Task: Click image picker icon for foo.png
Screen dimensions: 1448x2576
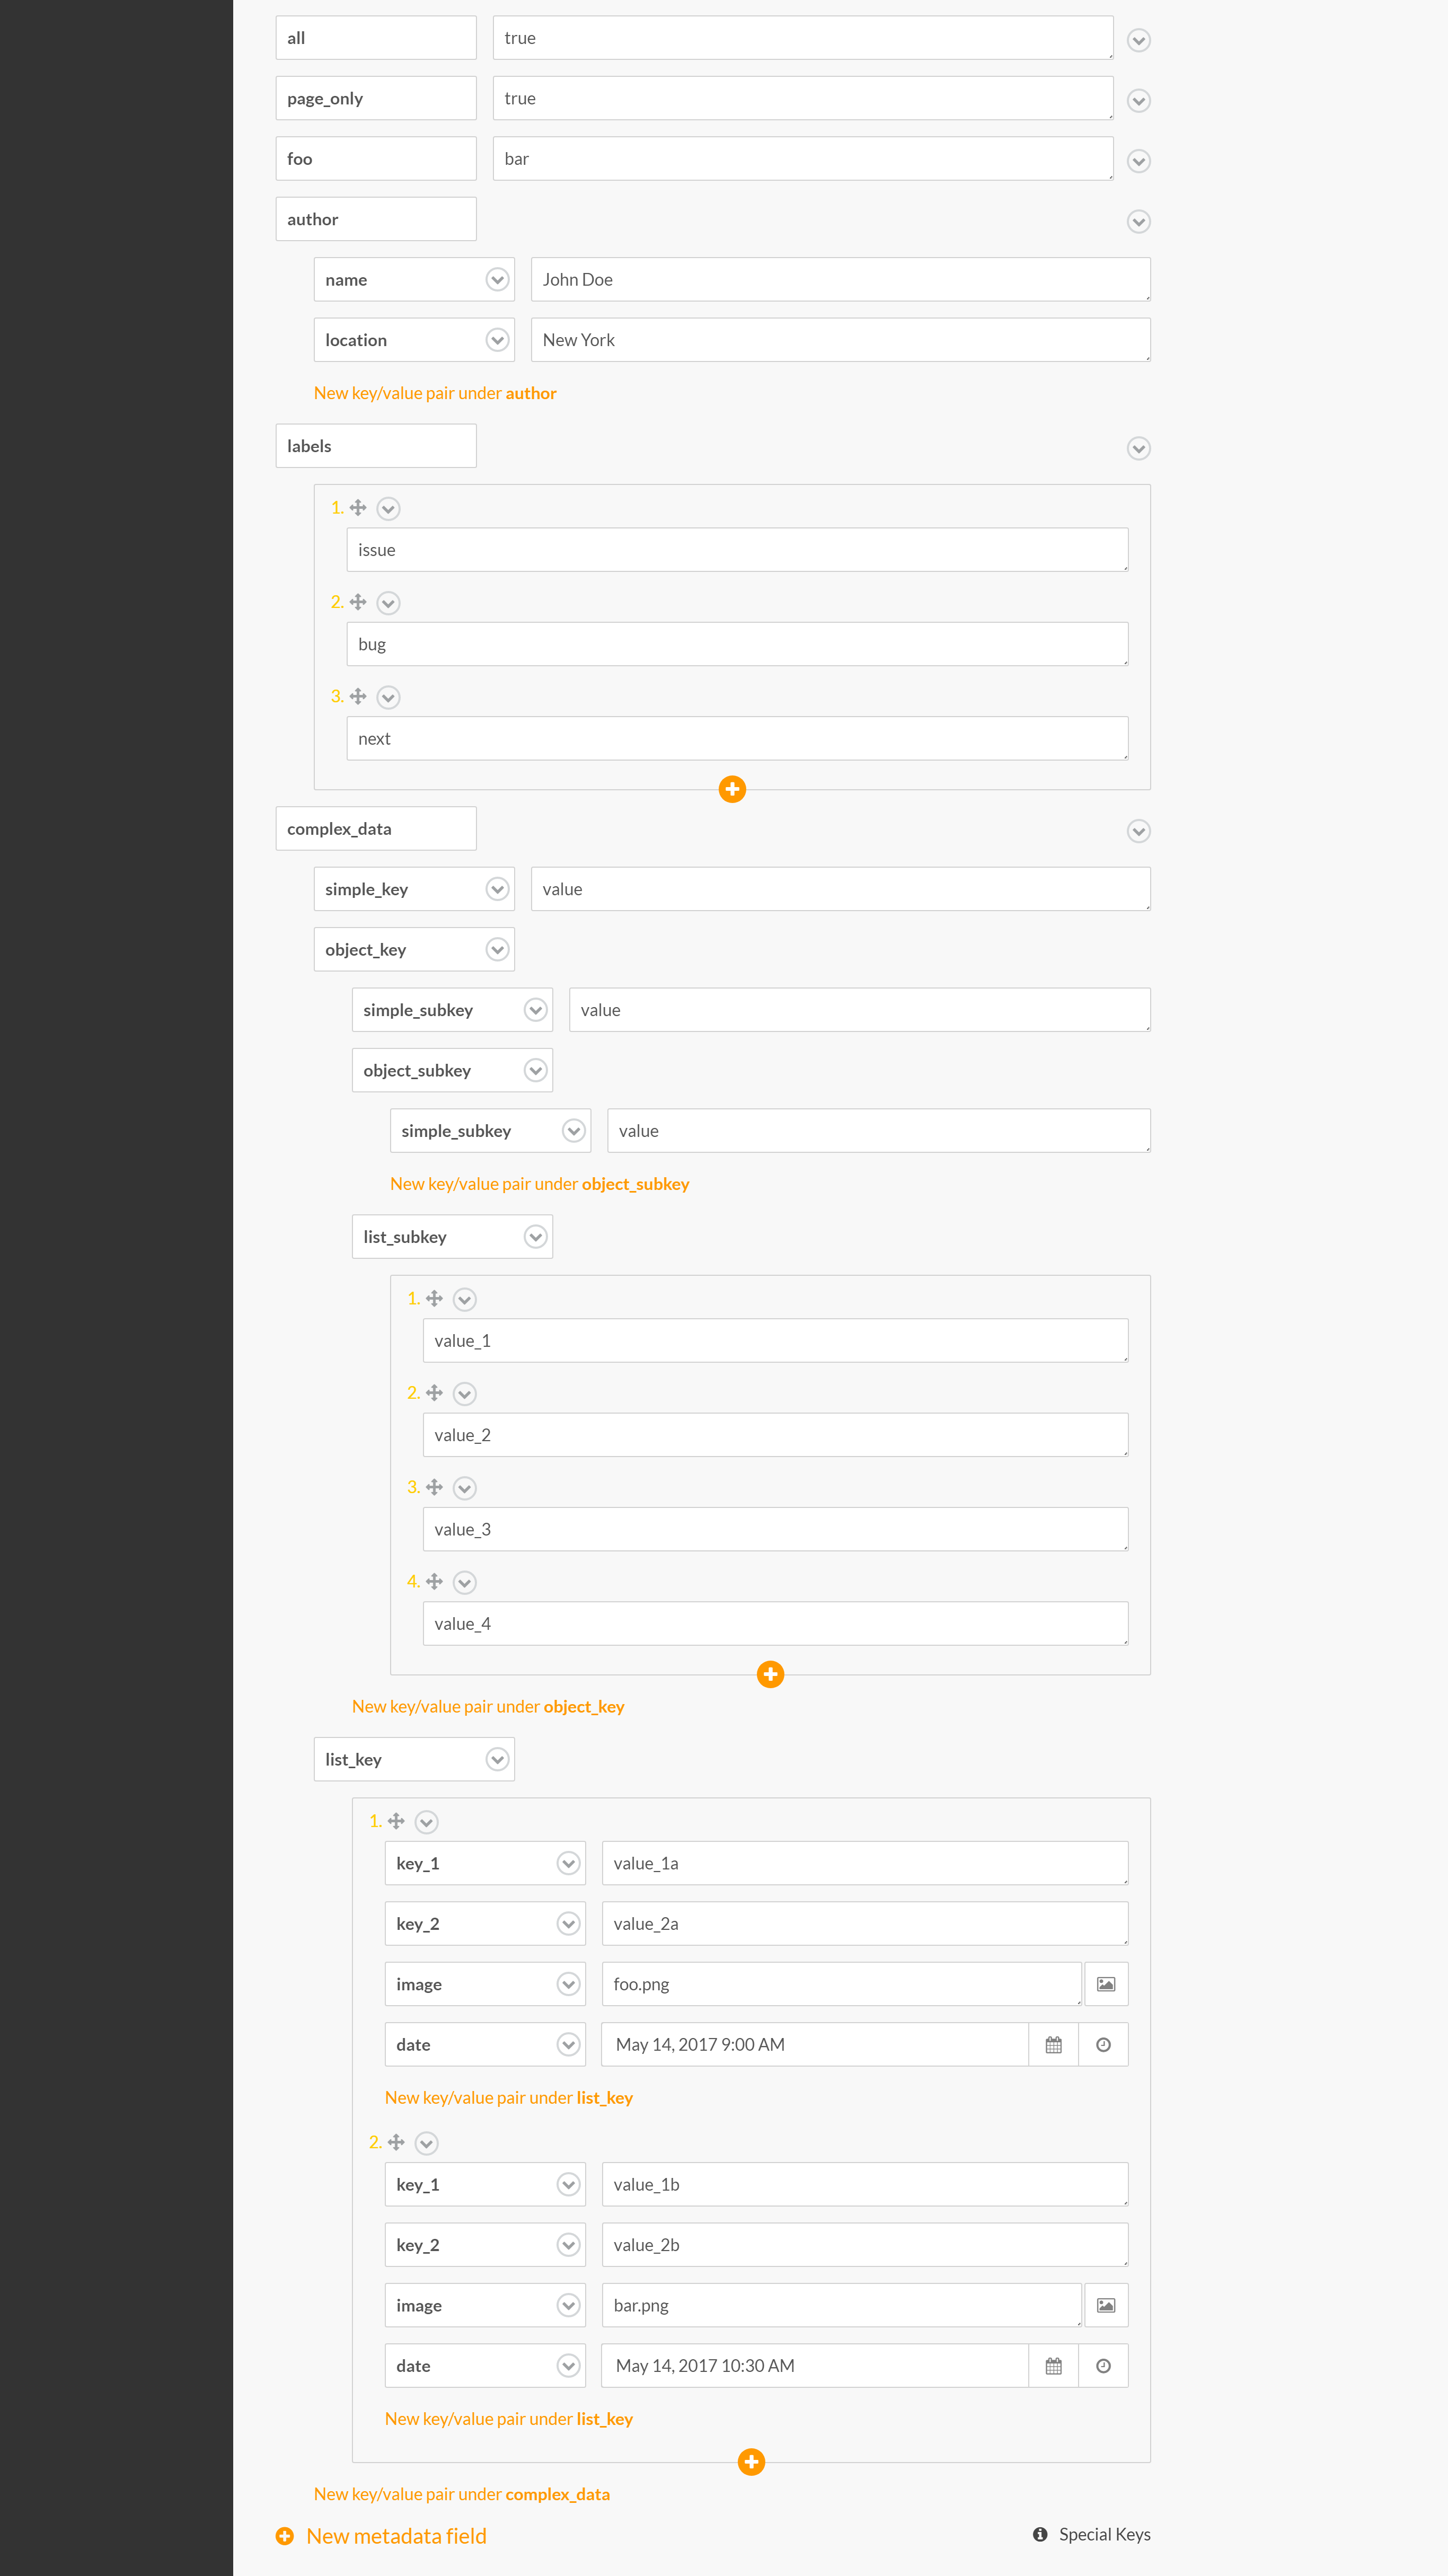Action: pyautogui.click(x=1105, y=1984)
